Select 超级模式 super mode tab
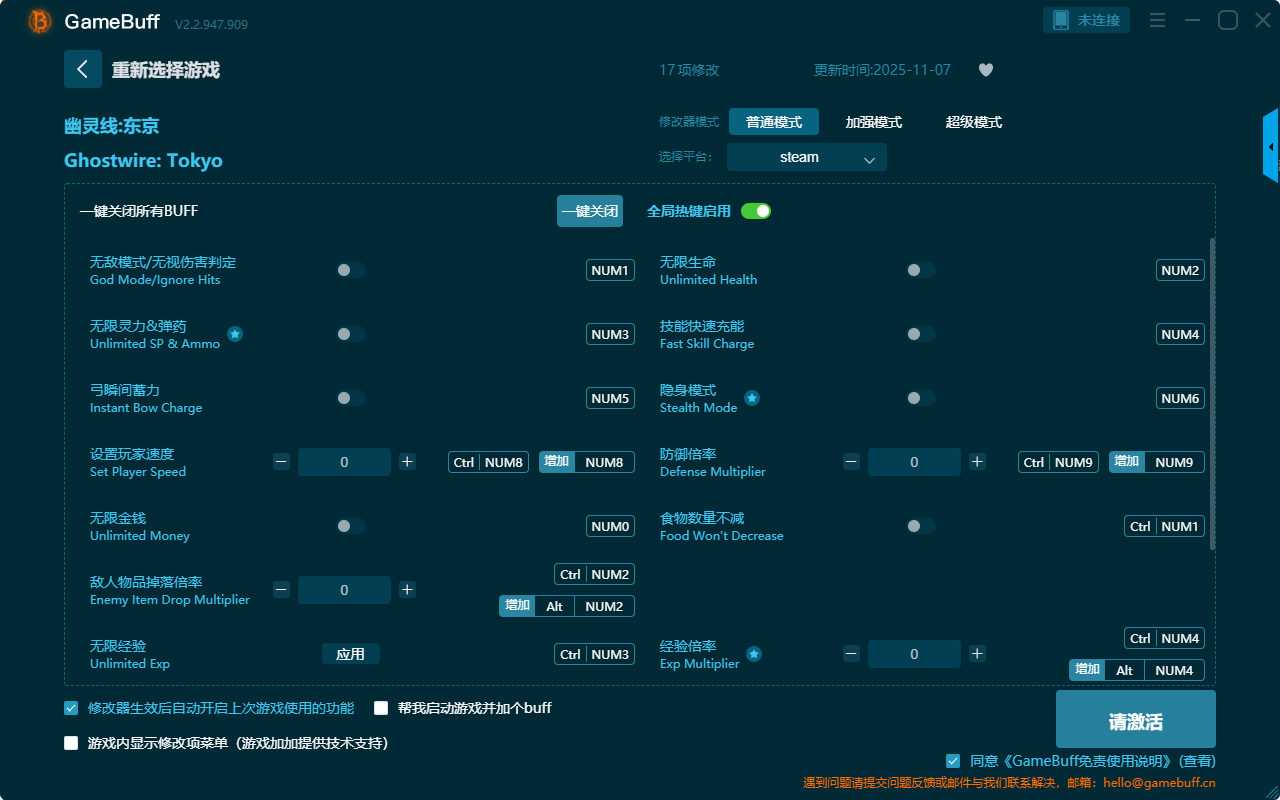The height and width of the screenshot is (800, 1280). (x=973, y=122)
